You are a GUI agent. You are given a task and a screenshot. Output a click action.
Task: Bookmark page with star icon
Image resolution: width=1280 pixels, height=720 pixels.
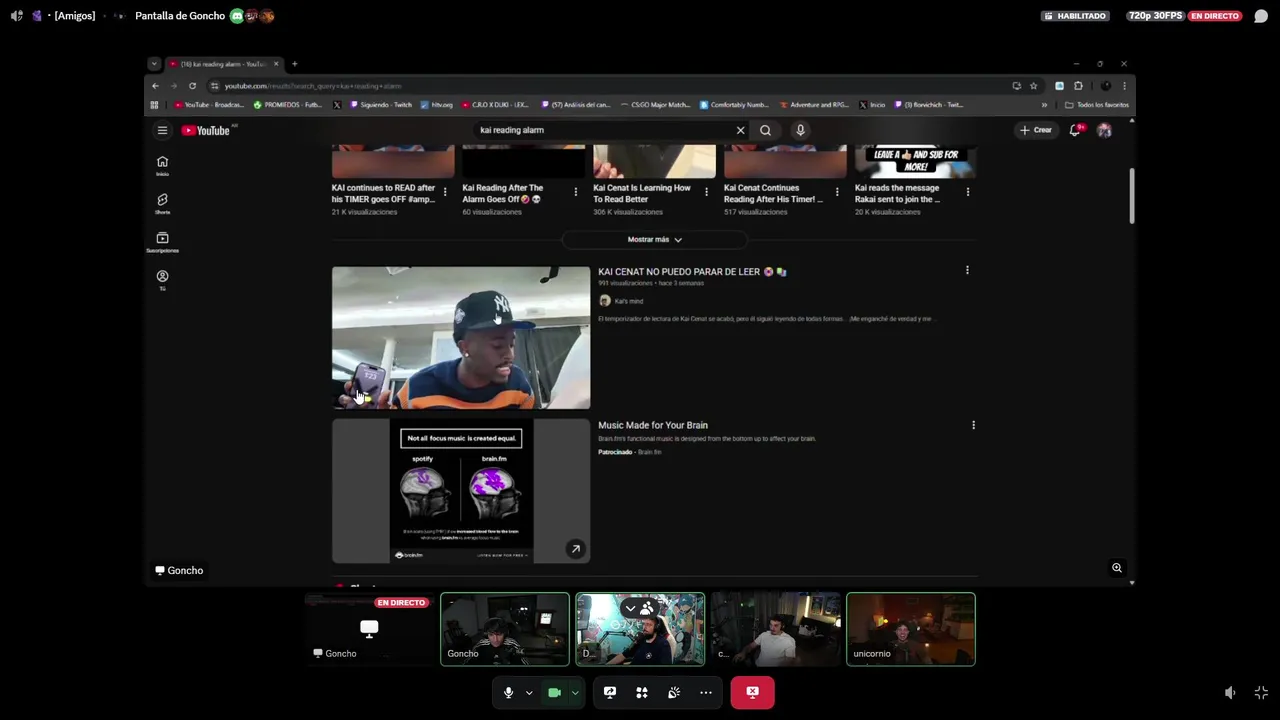[x=1034, y=86]
